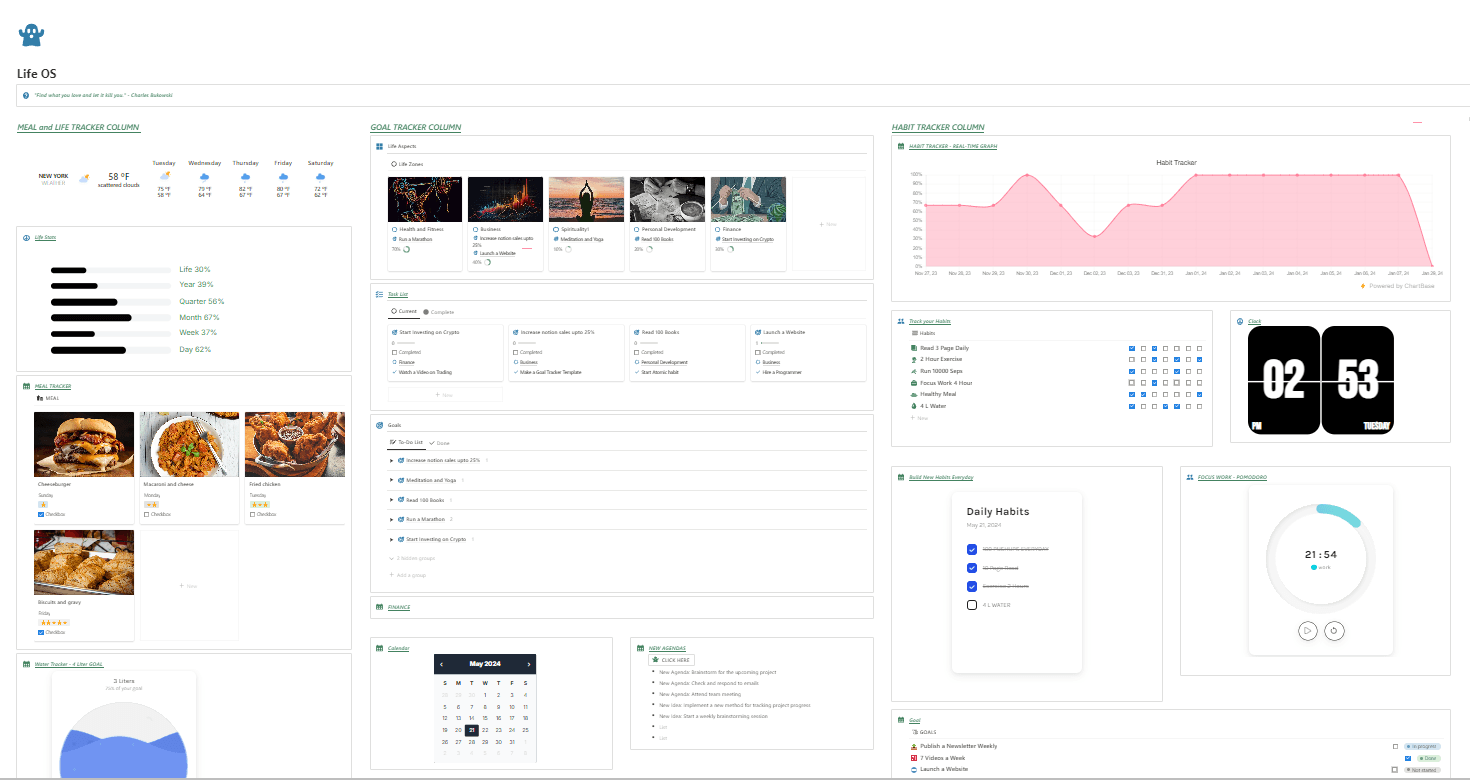Click the Read 3 Page Daily book icon
Screen dimensions: 1470x780
click(914, 348)
